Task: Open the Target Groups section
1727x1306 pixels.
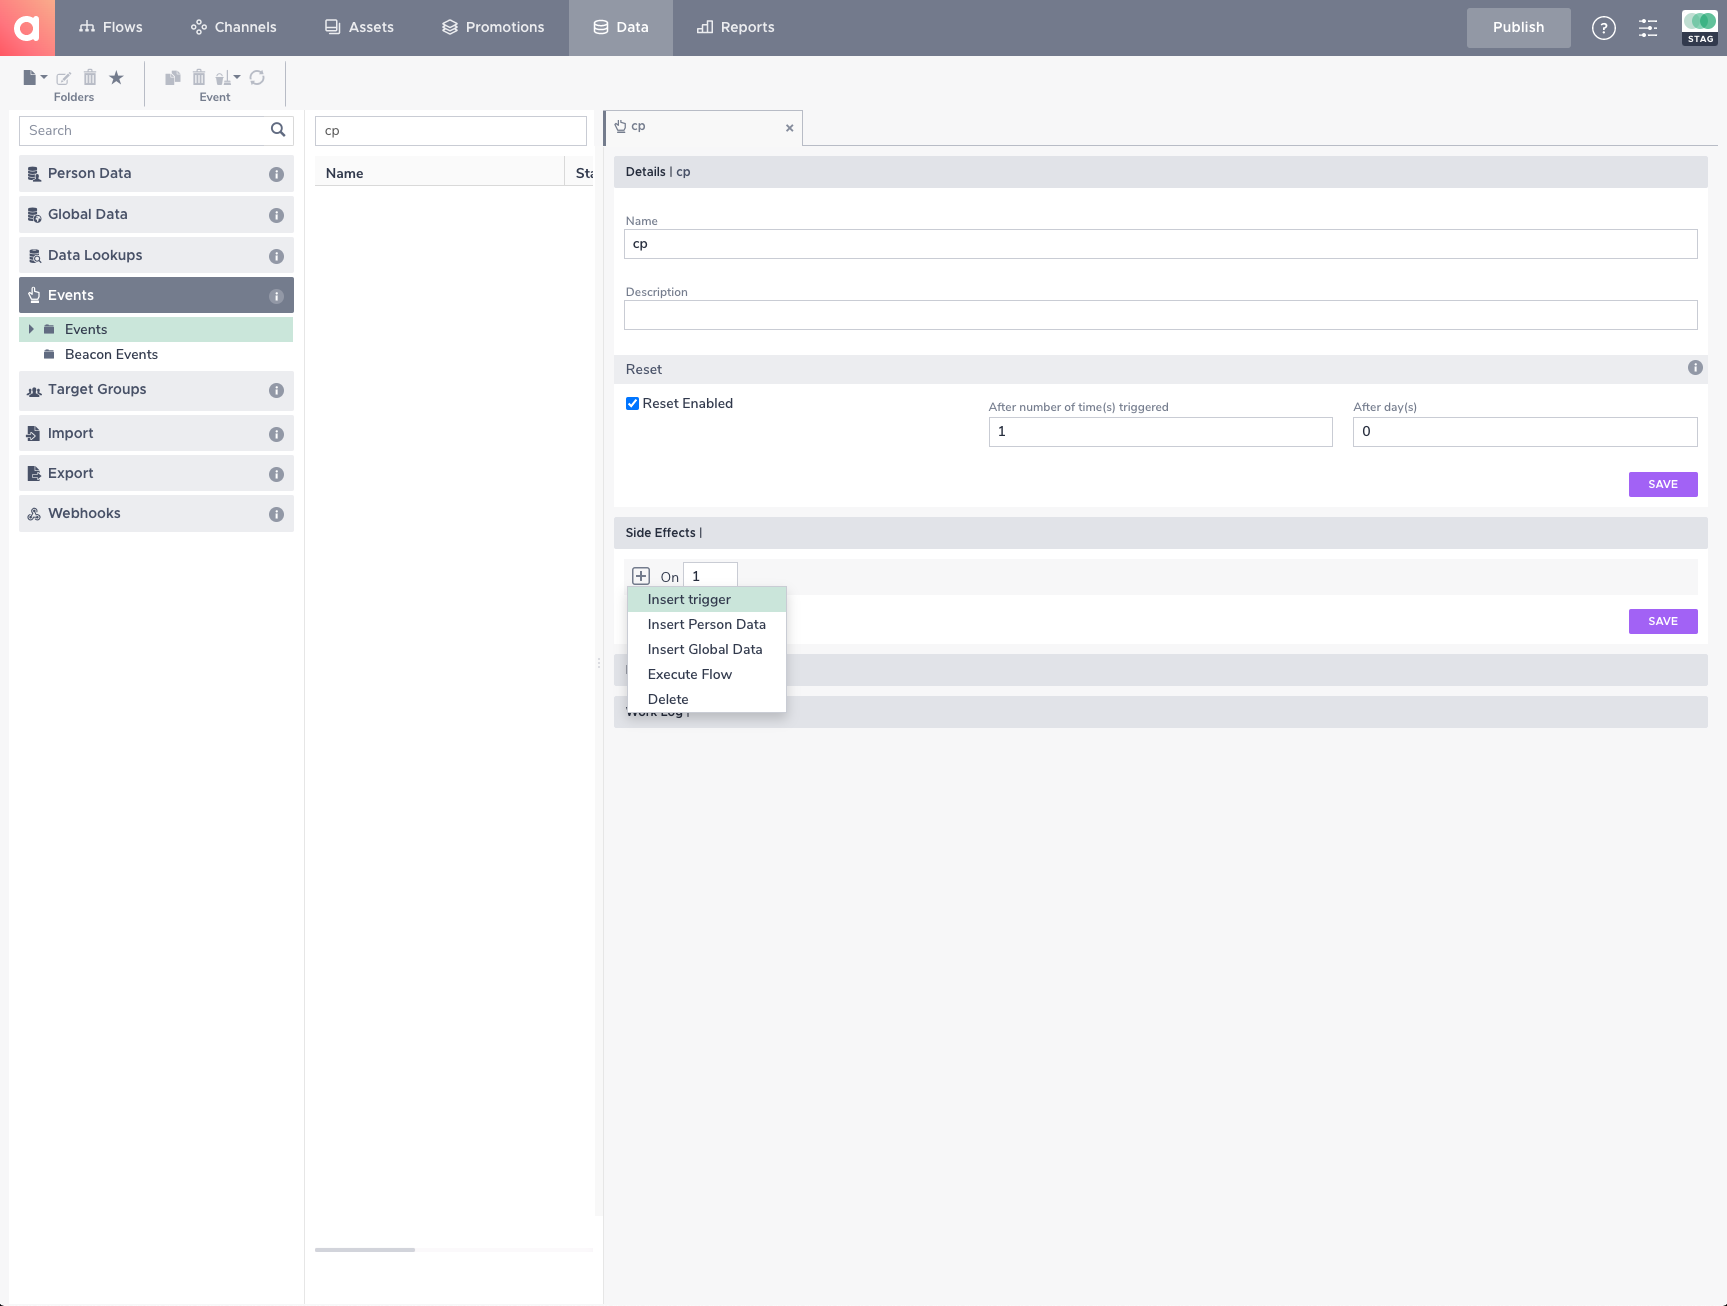Action: click(x=156, y=390)
